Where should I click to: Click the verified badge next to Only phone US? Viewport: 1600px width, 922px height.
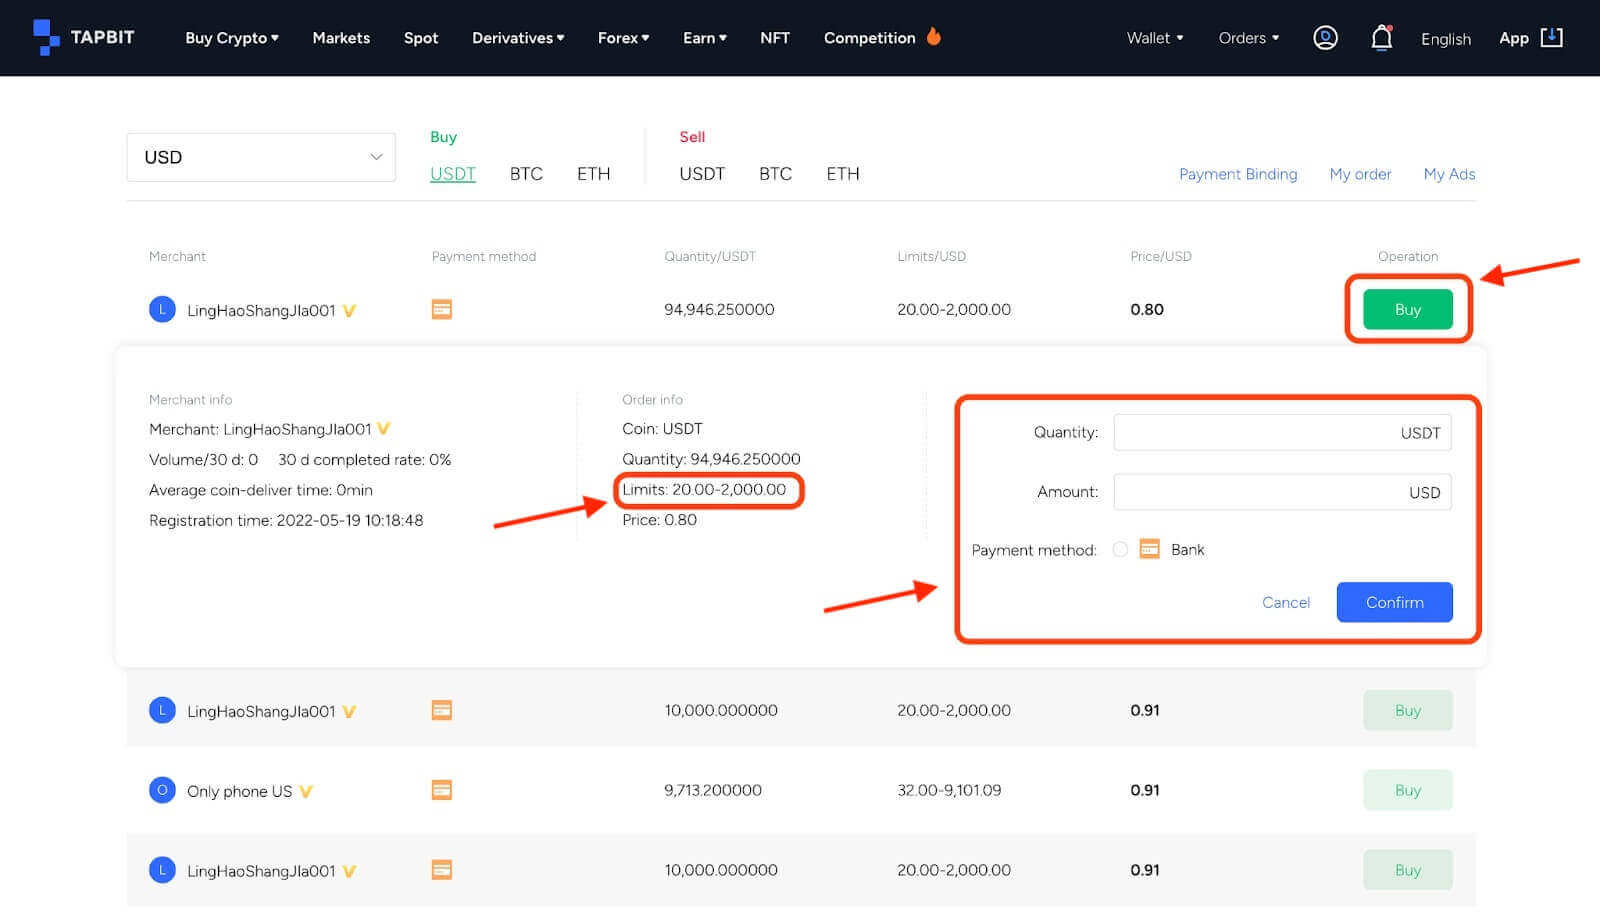308,790
